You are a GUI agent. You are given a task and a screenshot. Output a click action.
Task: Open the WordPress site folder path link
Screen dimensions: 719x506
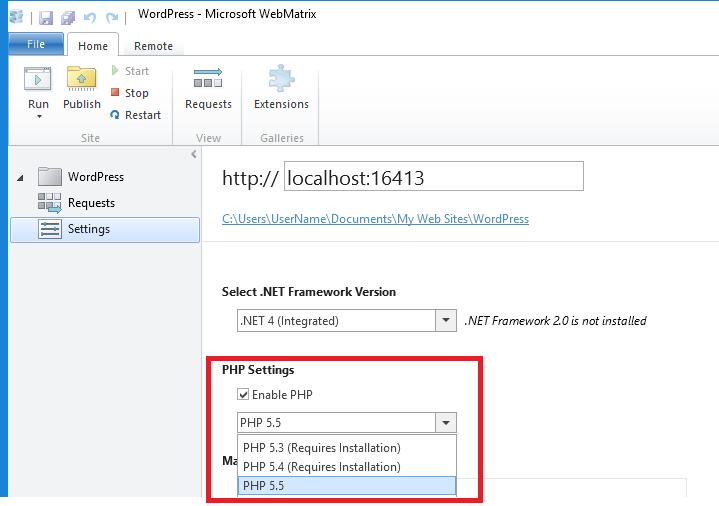coord(375,219)
